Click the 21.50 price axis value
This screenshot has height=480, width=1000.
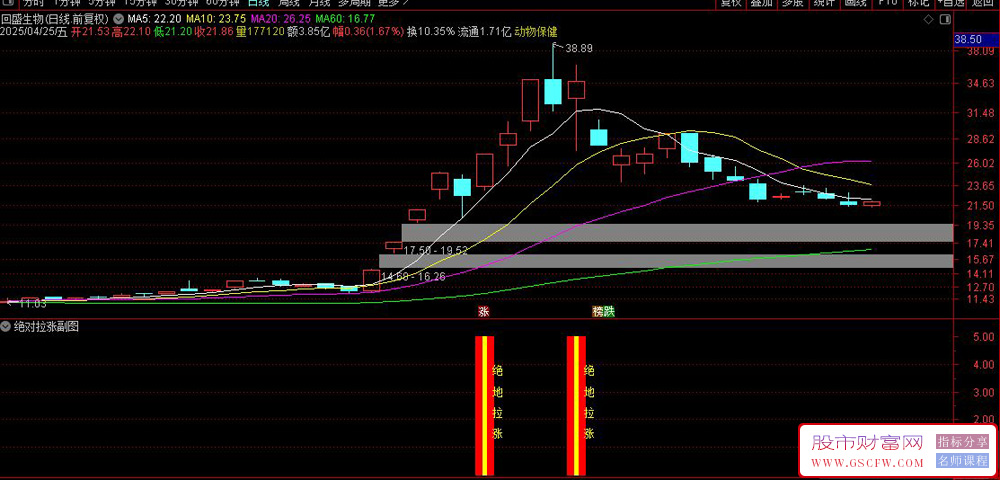click(x=979, y=205)
